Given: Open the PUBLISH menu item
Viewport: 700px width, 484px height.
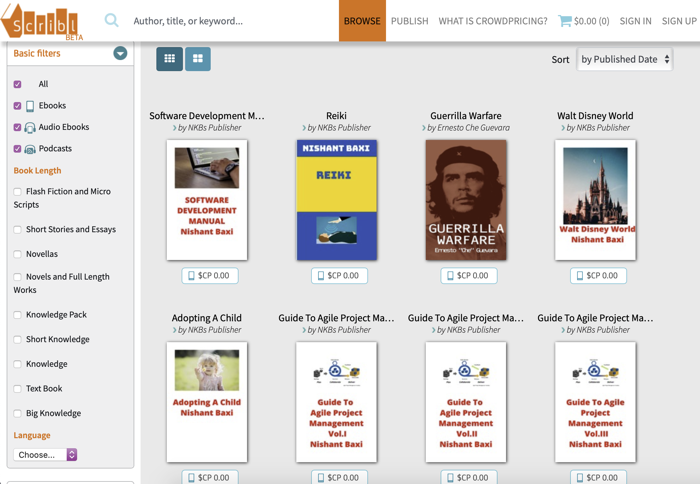Looking at the screenshot, I should coord(409,21).
